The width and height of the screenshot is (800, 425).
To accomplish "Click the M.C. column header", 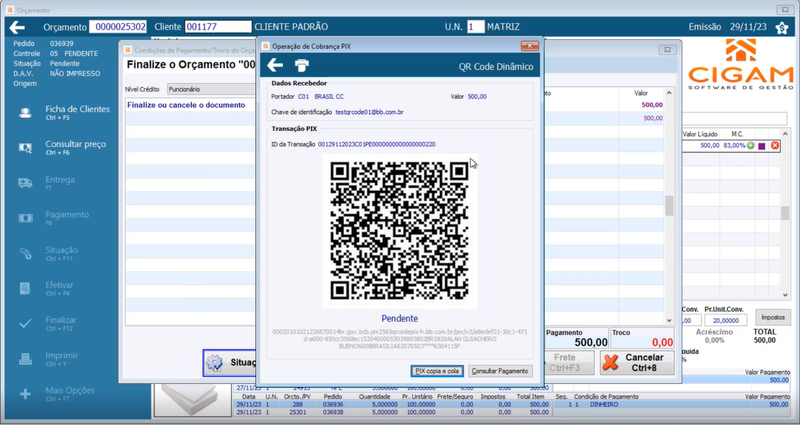I will [737, 134].
